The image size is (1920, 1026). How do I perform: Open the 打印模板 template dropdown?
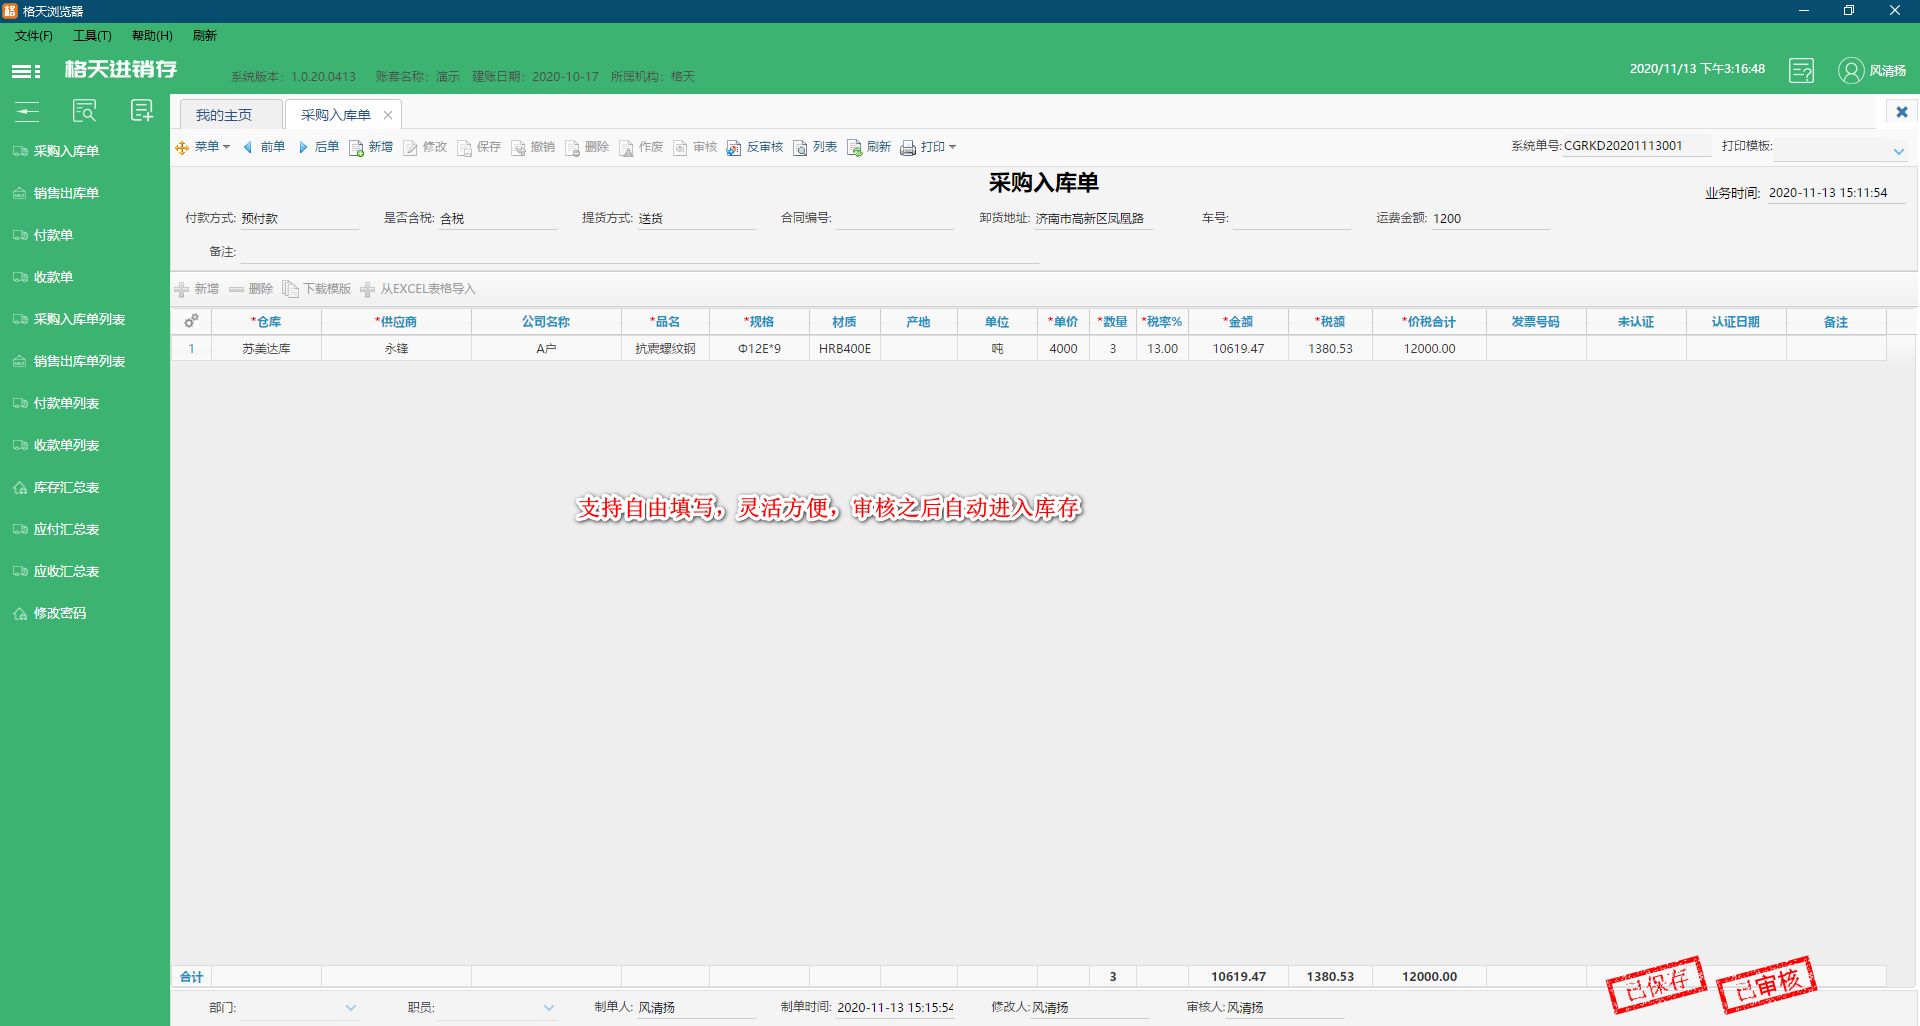tap(1898, 151)
